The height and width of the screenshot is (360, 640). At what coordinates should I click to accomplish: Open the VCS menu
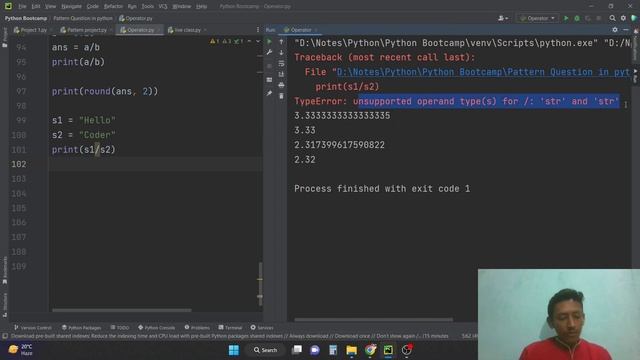163,7
